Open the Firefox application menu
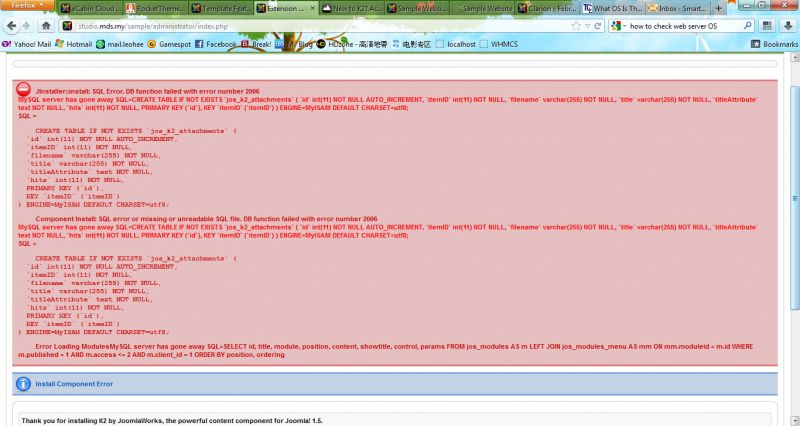This screenshot has height=426, width=800. 27,5
